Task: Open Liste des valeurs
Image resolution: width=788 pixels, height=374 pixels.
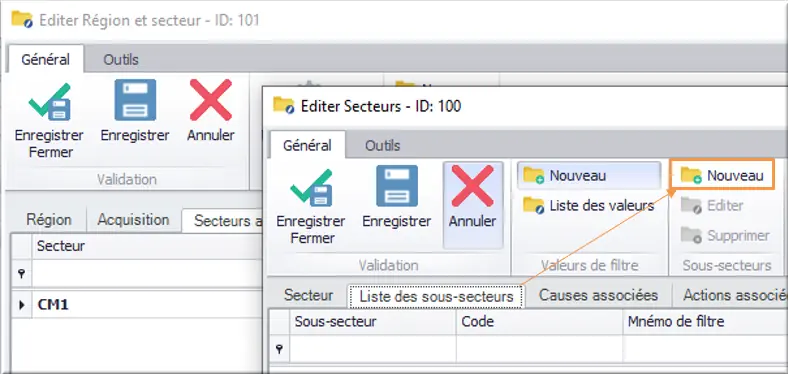Action: (x=588, y=206)
